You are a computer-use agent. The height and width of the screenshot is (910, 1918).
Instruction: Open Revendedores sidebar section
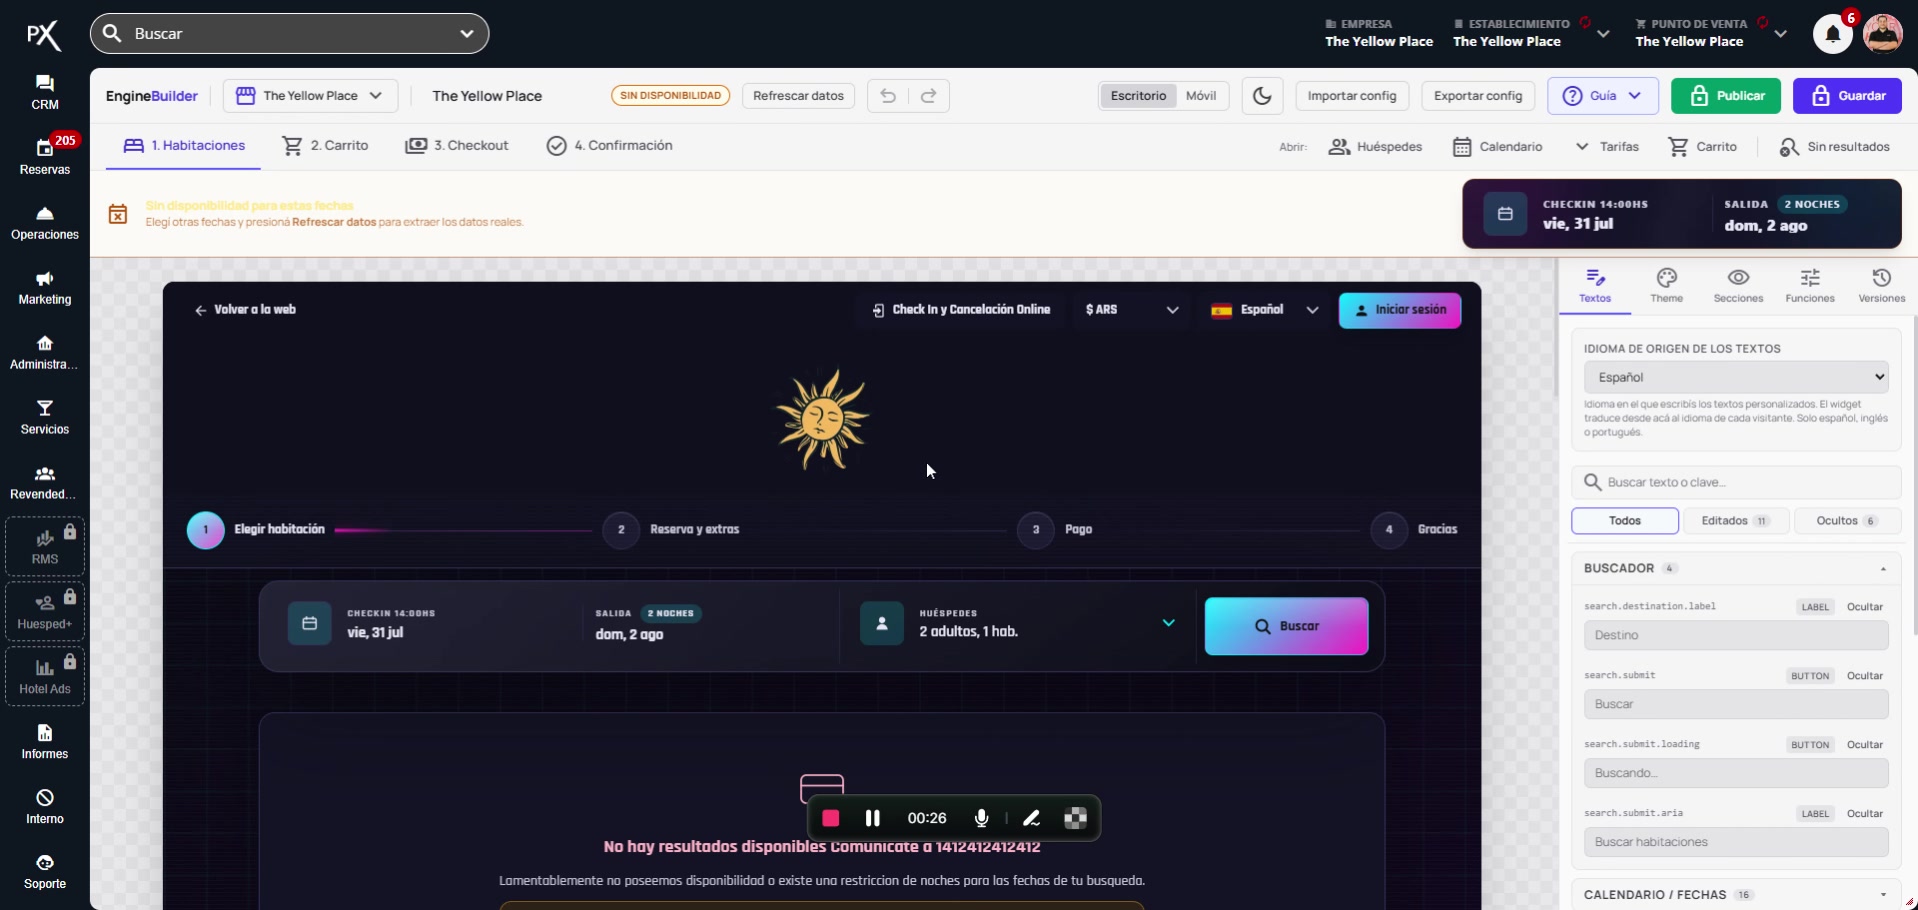pos(45,482)
